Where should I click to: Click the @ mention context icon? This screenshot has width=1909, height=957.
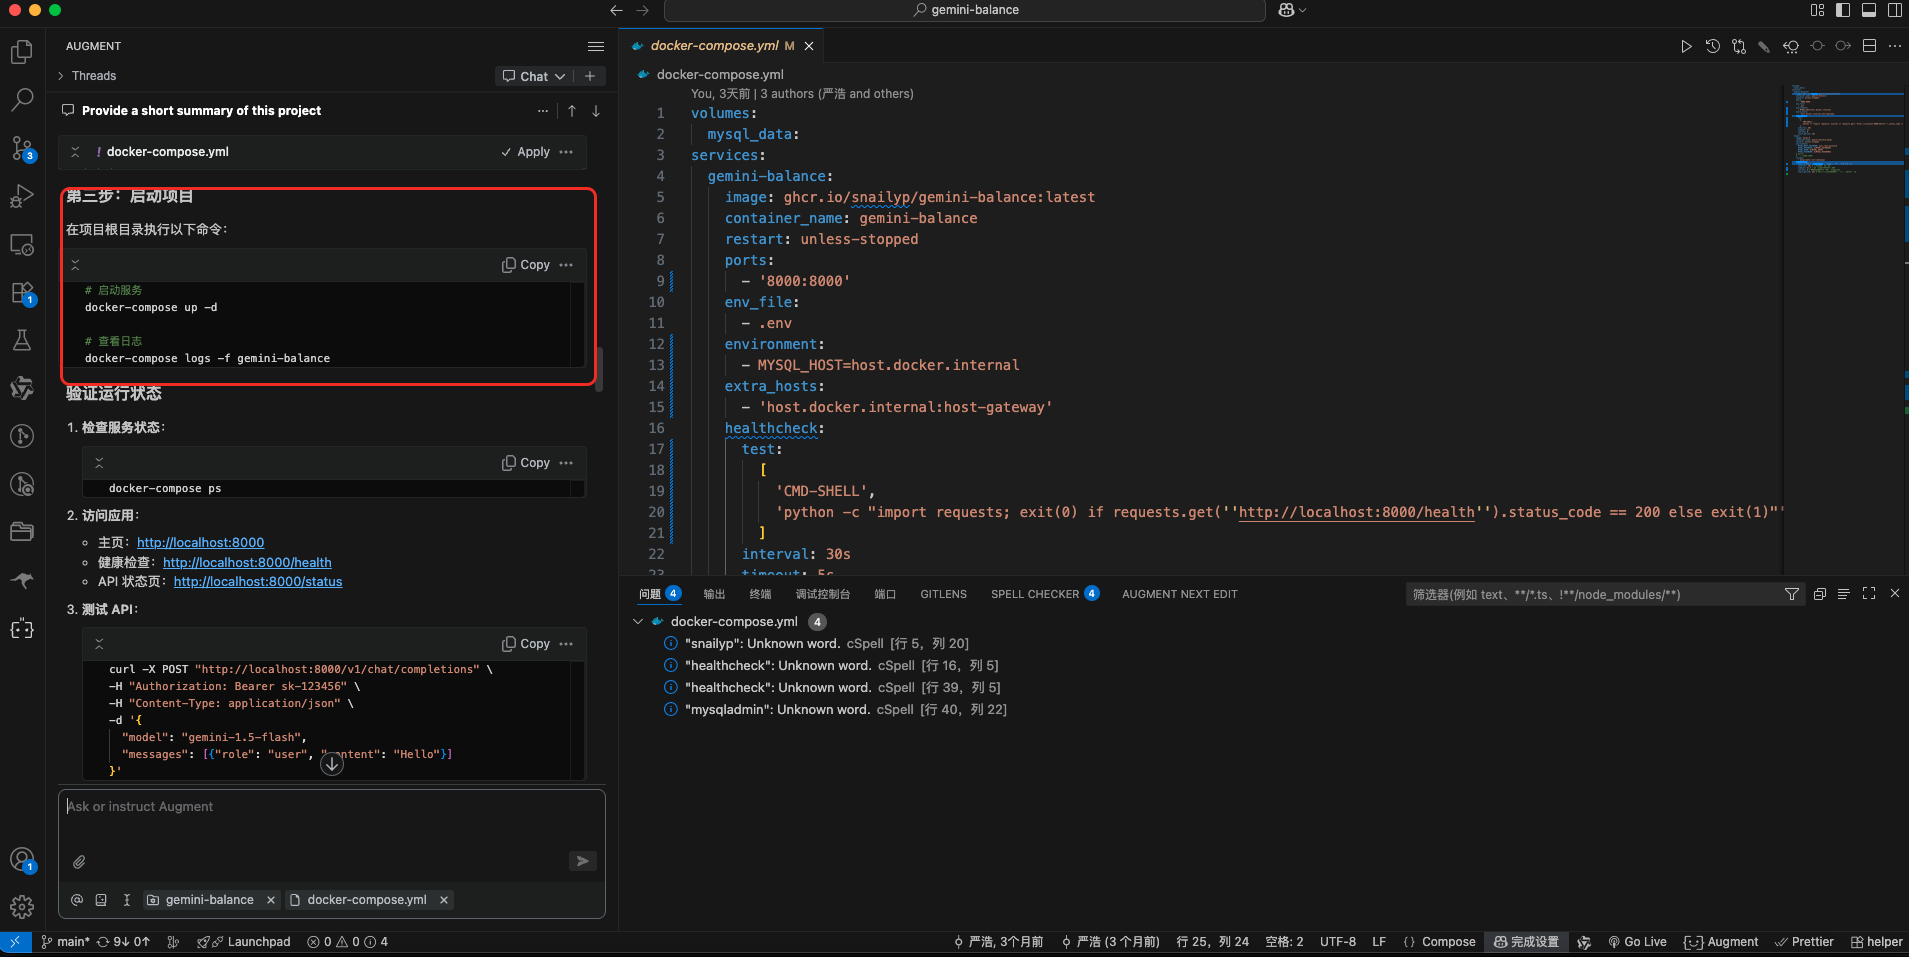coord(77,900)
